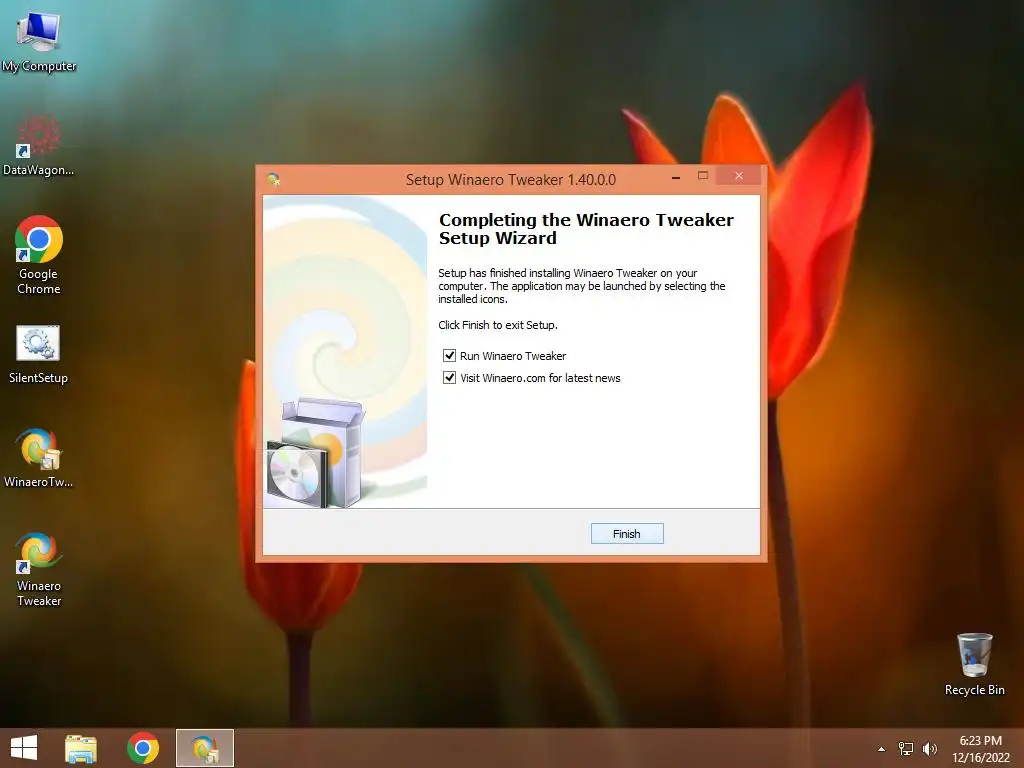Click the Winaero setup taskbar button
Screen dimensions: 1024x768
[x=205, y=748]
